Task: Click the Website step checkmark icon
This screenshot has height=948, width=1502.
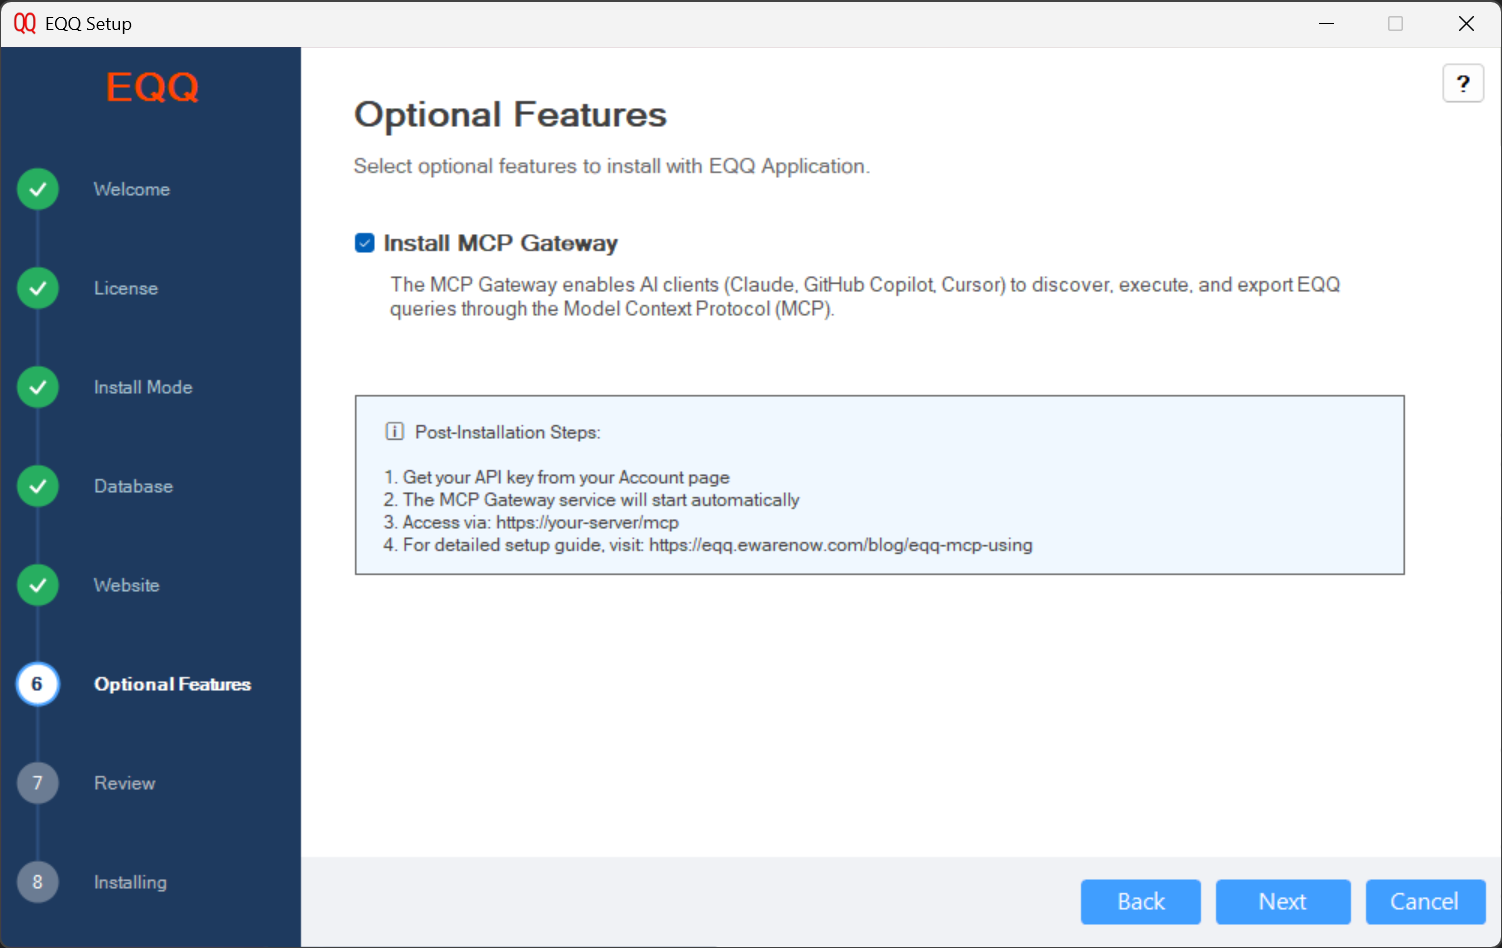Action: coord(37,585)
